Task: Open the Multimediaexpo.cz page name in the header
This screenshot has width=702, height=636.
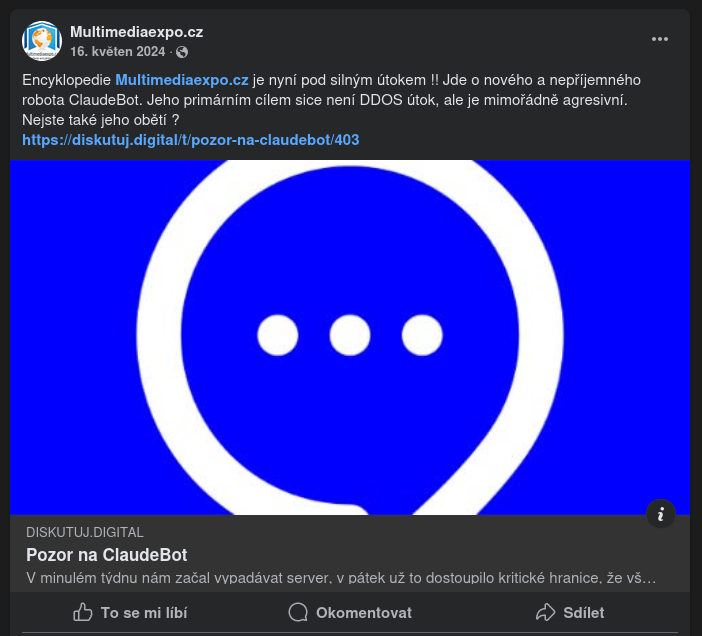Action: click(x=136, y=32)
